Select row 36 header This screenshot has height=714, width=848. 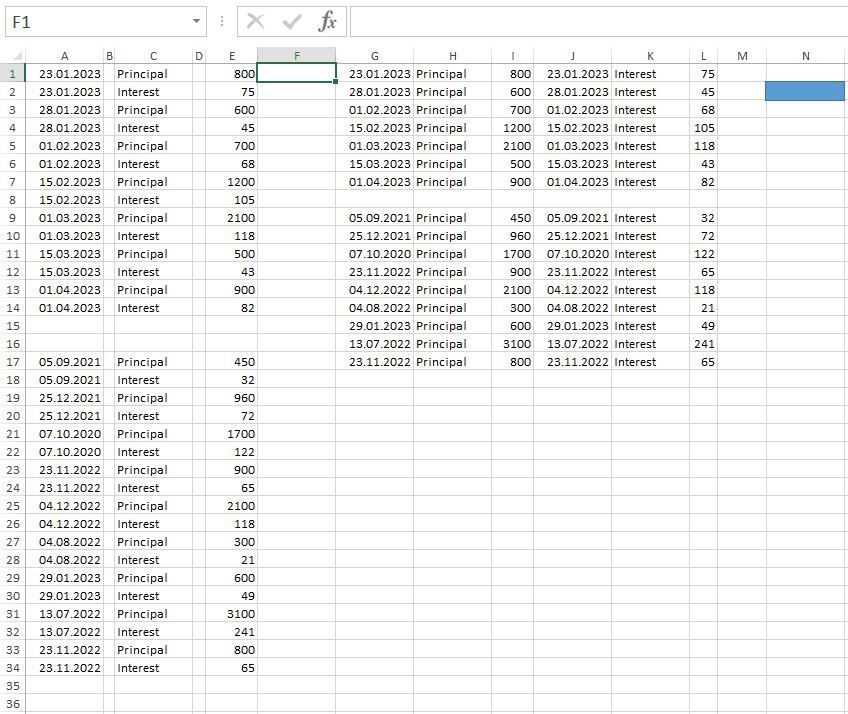coord(12,704)
